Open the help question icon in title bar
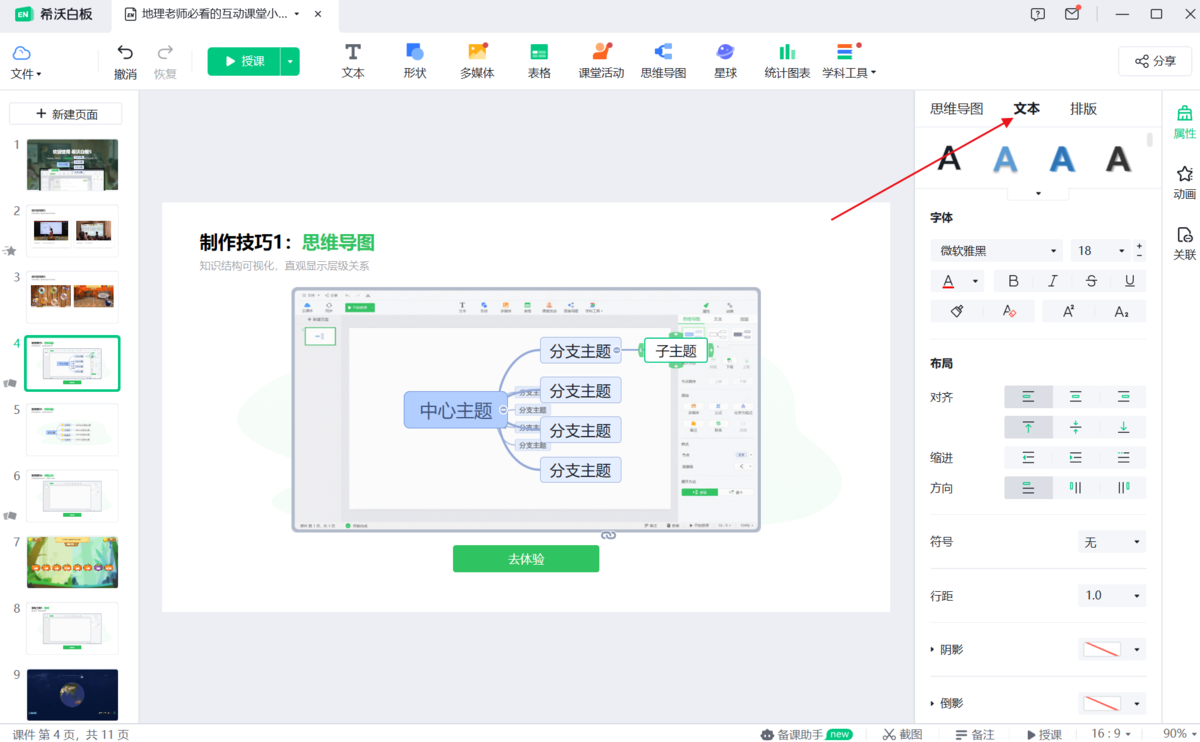 1038,14
